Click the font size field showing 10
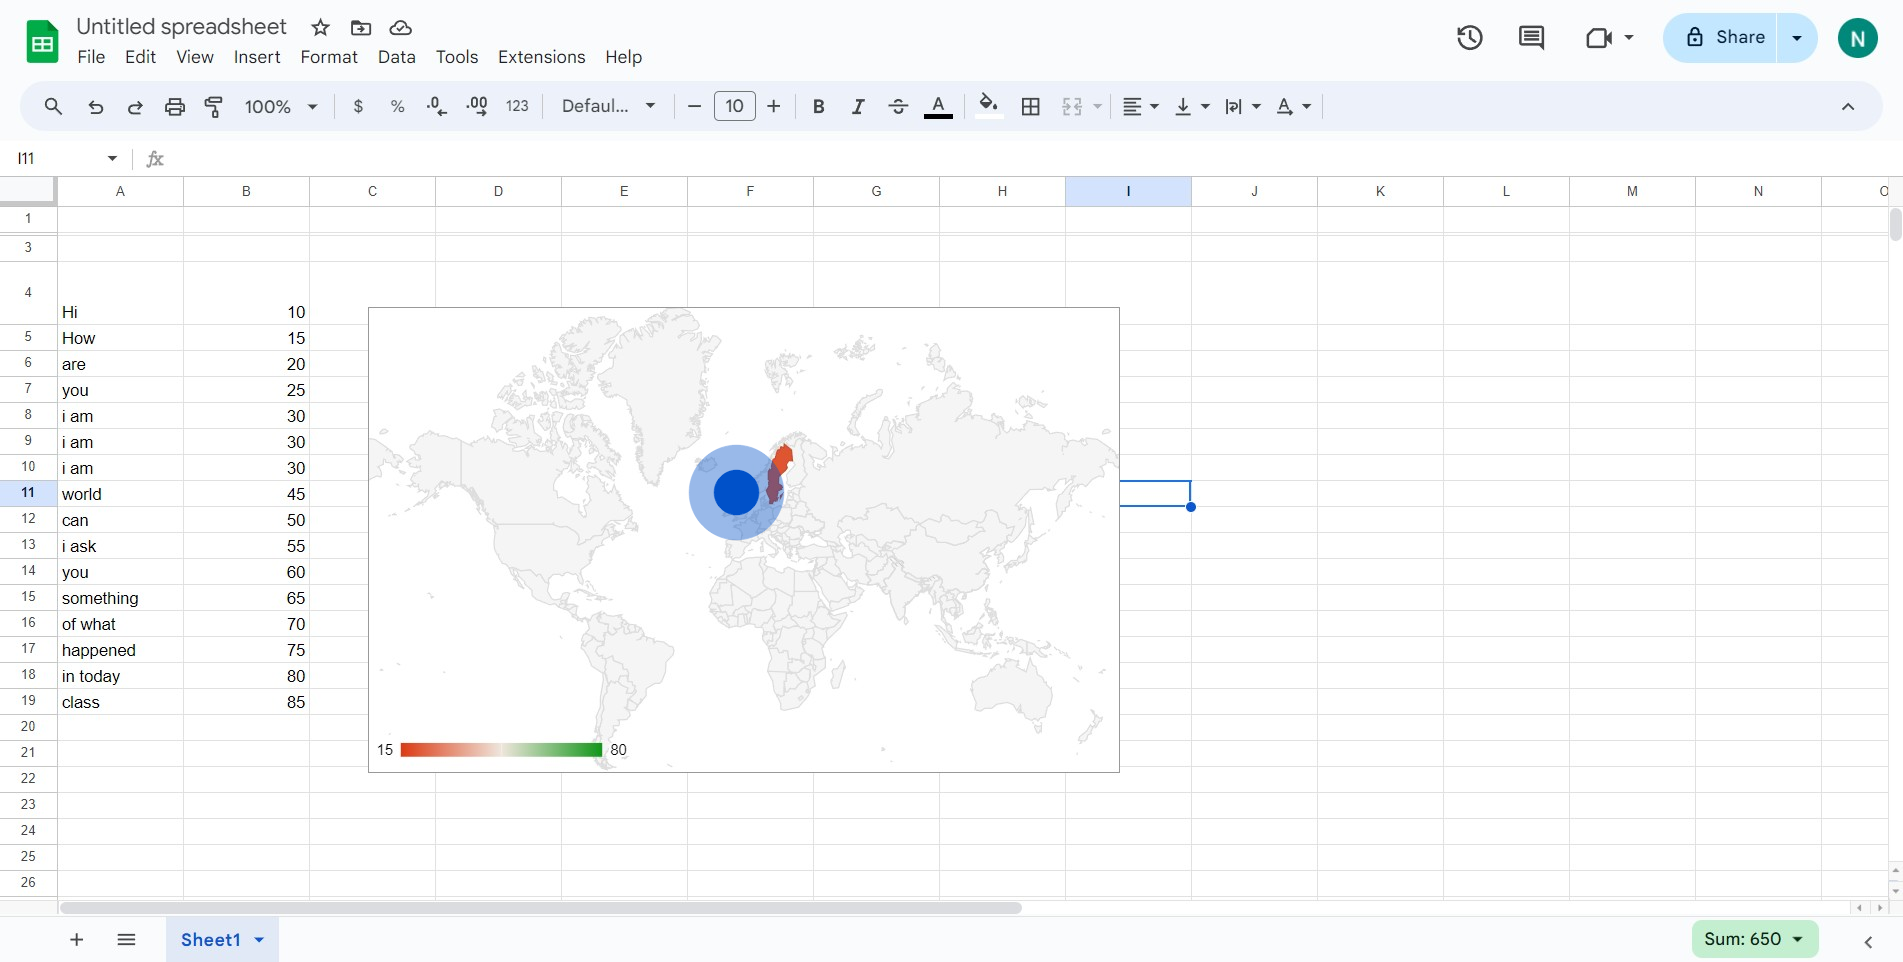Screen dimensions: 1903x962 tap(734, 106)
